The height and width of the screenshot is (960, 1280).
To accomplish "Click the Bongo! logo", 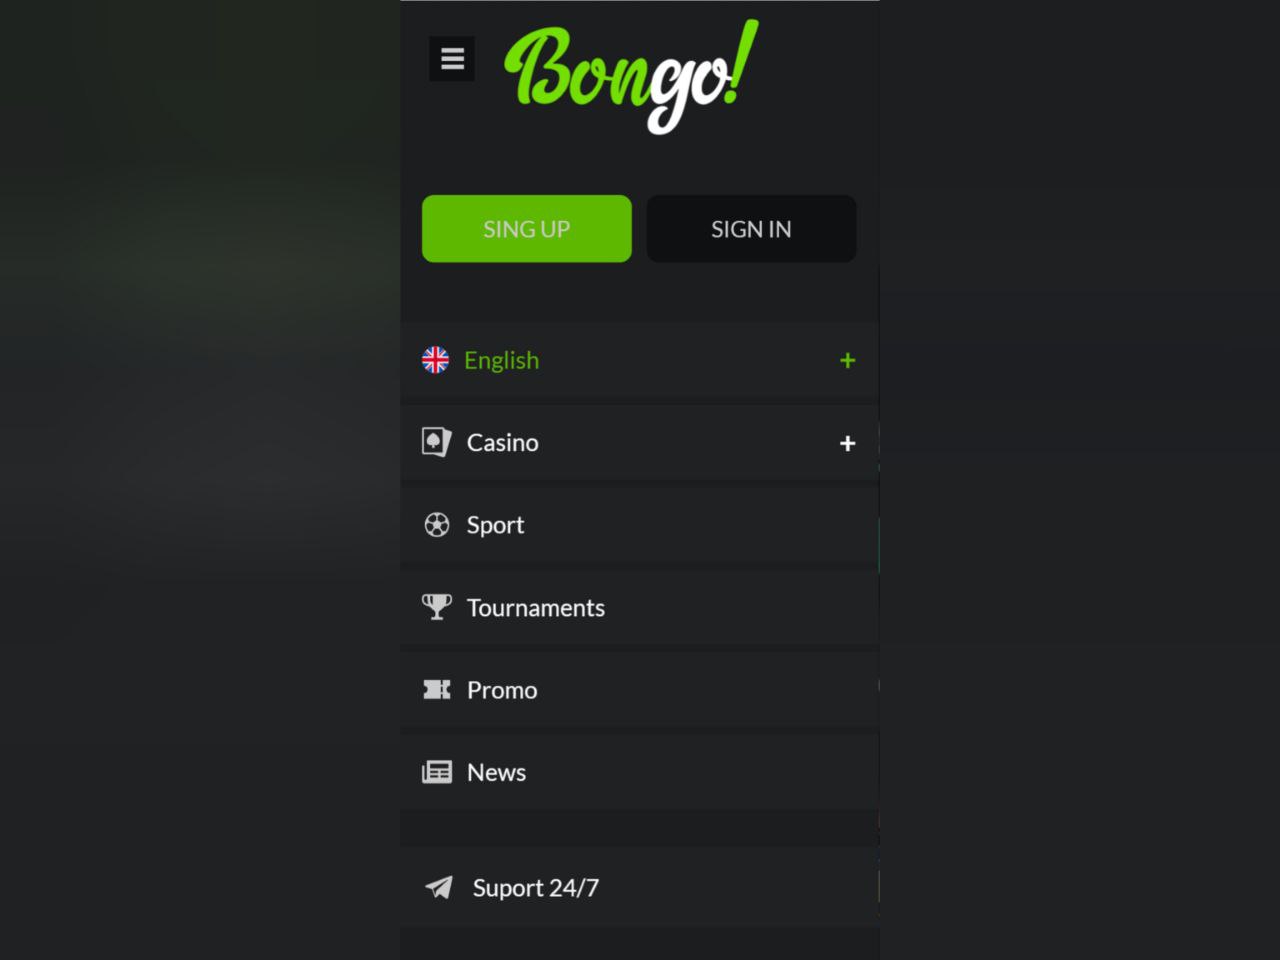I will 631,76.
